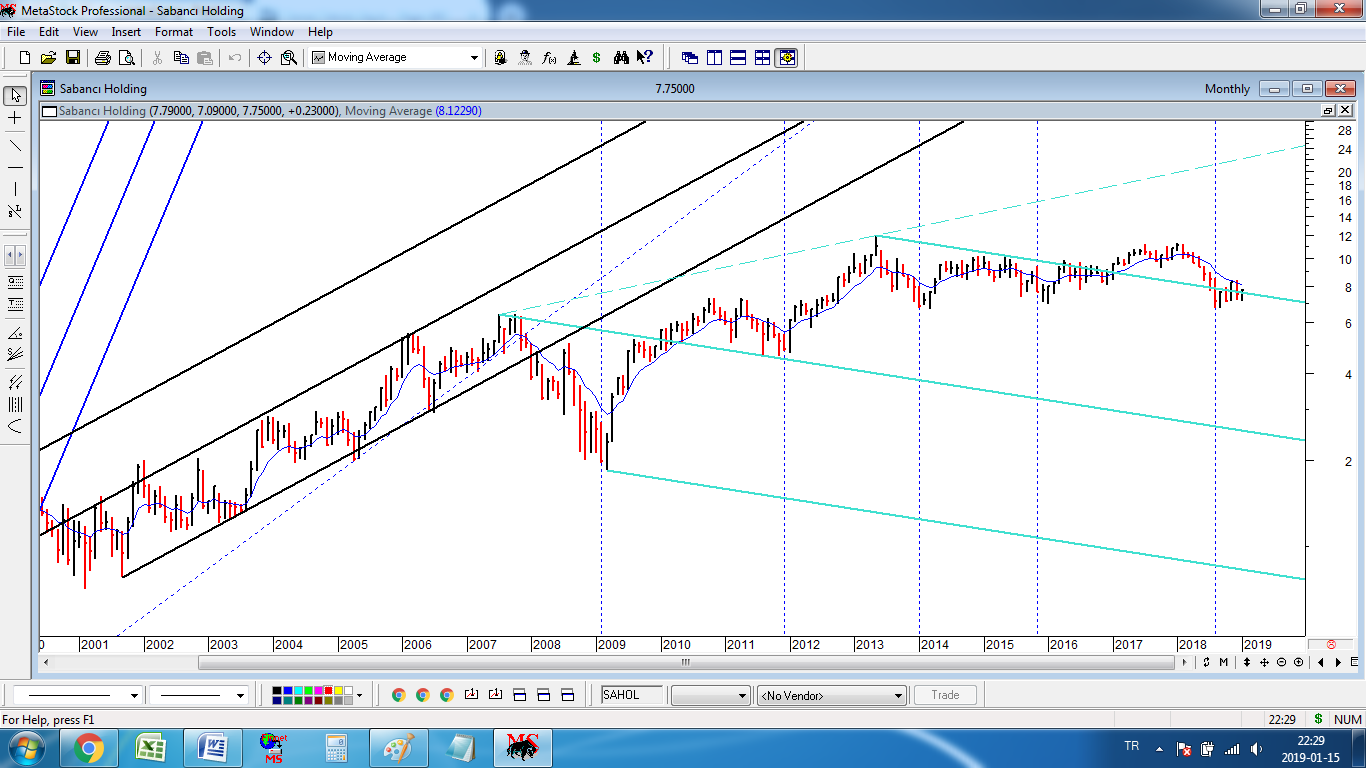Open The Explorer tool icon
The width and height of the screenshot is (1366, 768).
[501, 57]
